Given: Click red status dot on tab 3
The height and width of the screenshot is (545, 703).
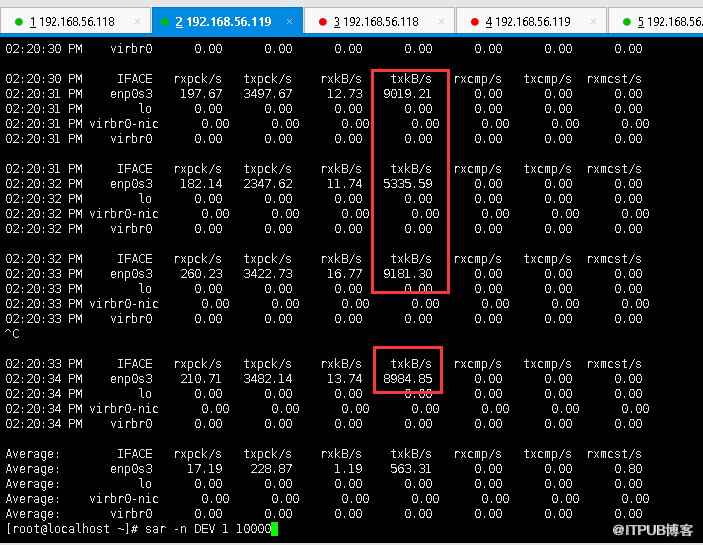Looking at the screenshot, I should 321,21.
